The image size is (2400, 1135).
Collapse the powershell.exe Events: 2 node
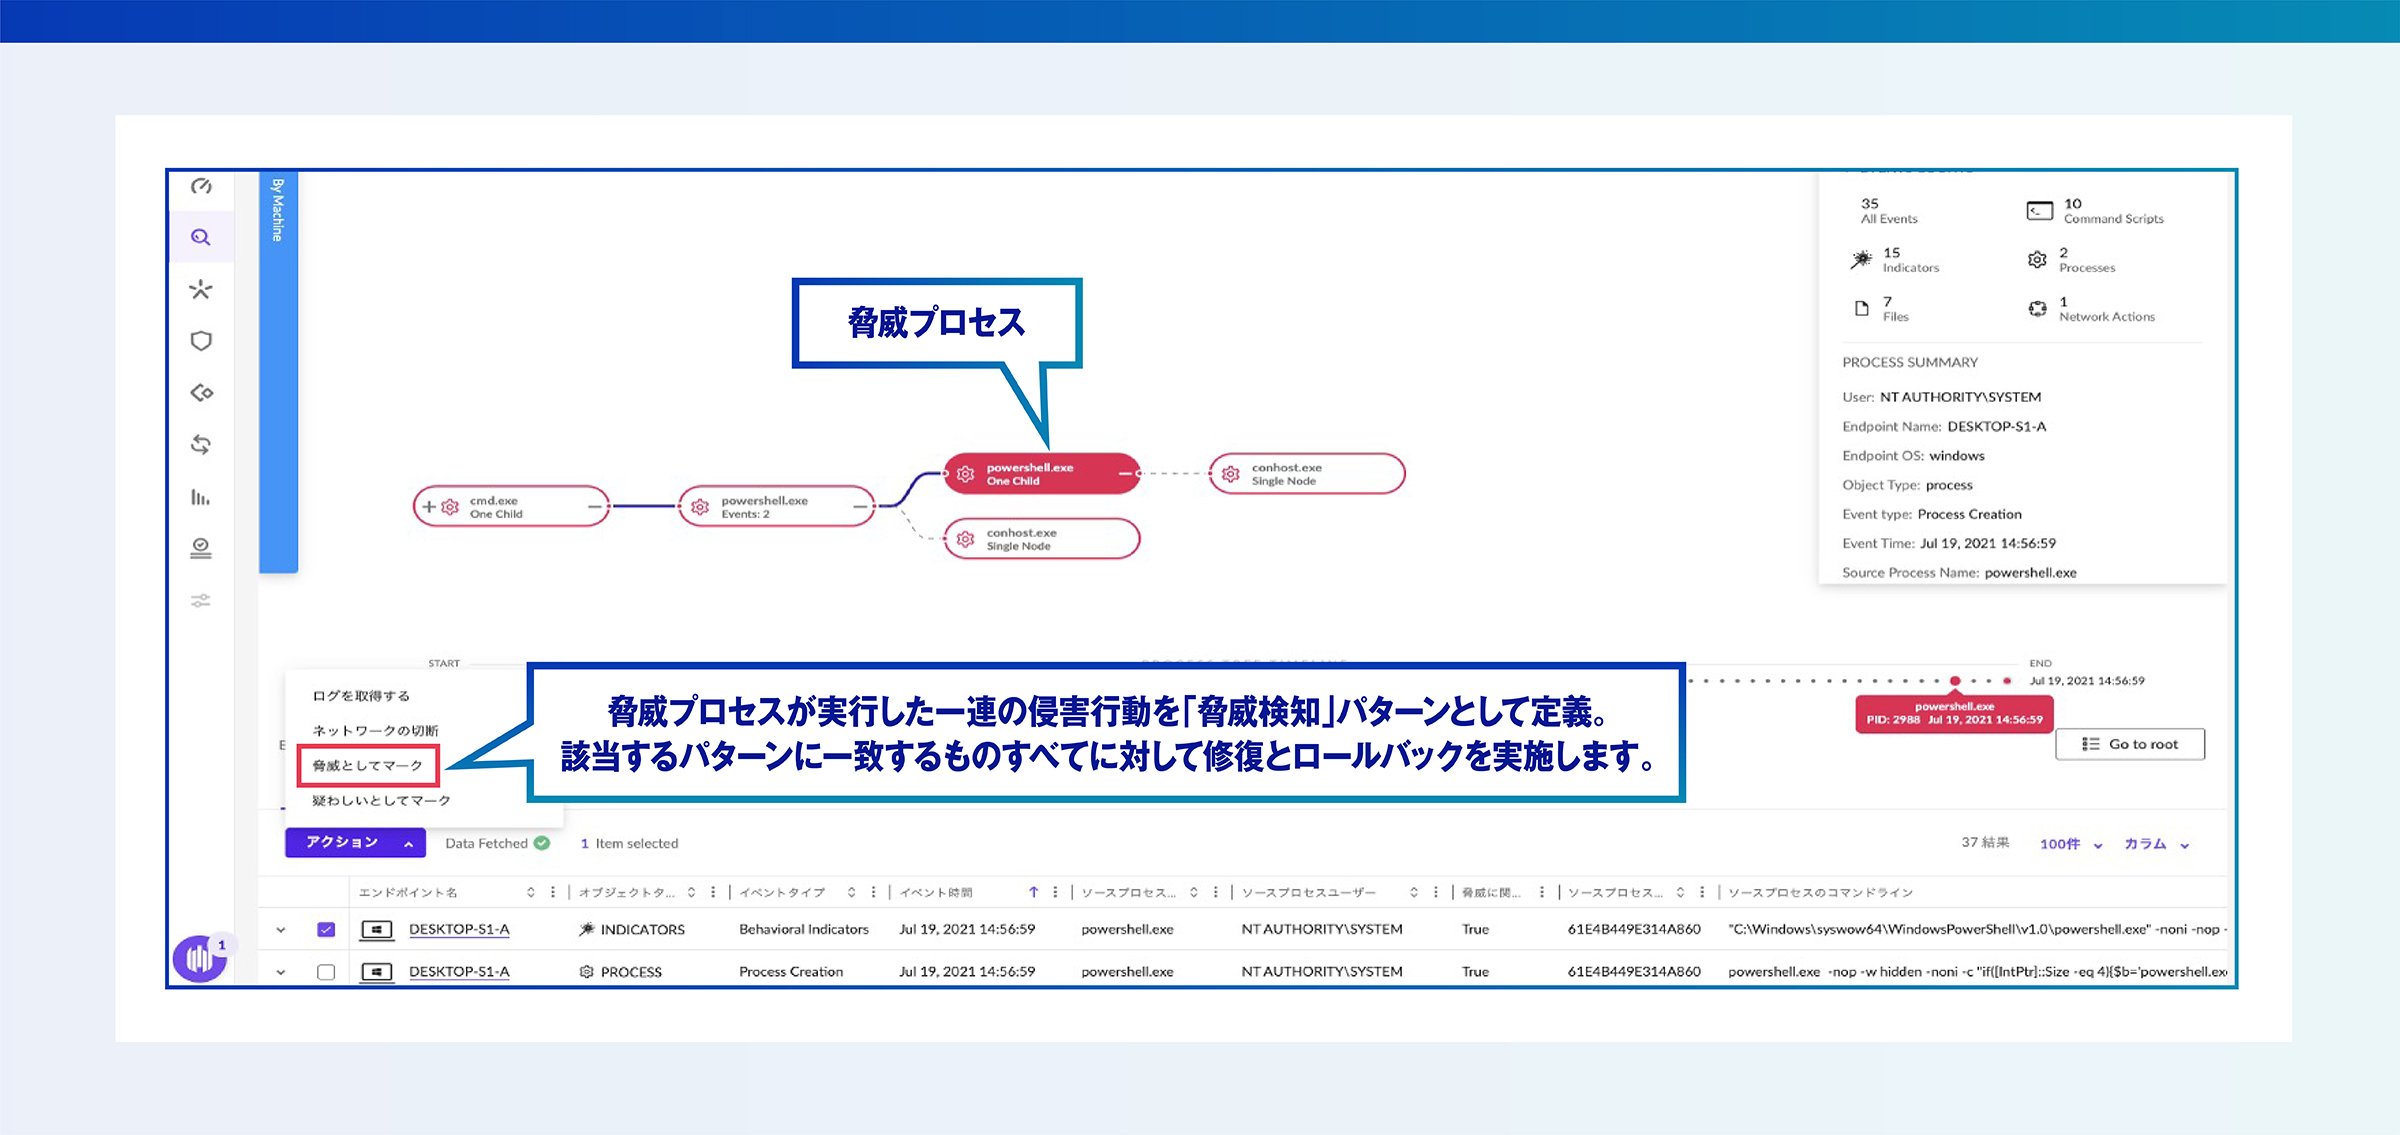tap(859, 507)
